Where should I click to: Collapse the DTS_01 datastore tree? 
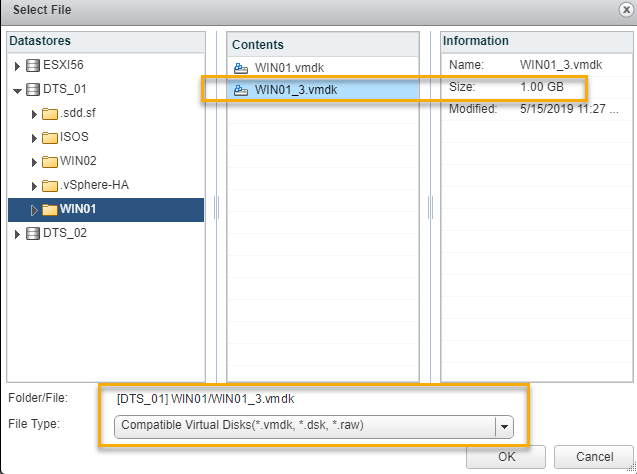pyautogui.click(x=17, y=90)
